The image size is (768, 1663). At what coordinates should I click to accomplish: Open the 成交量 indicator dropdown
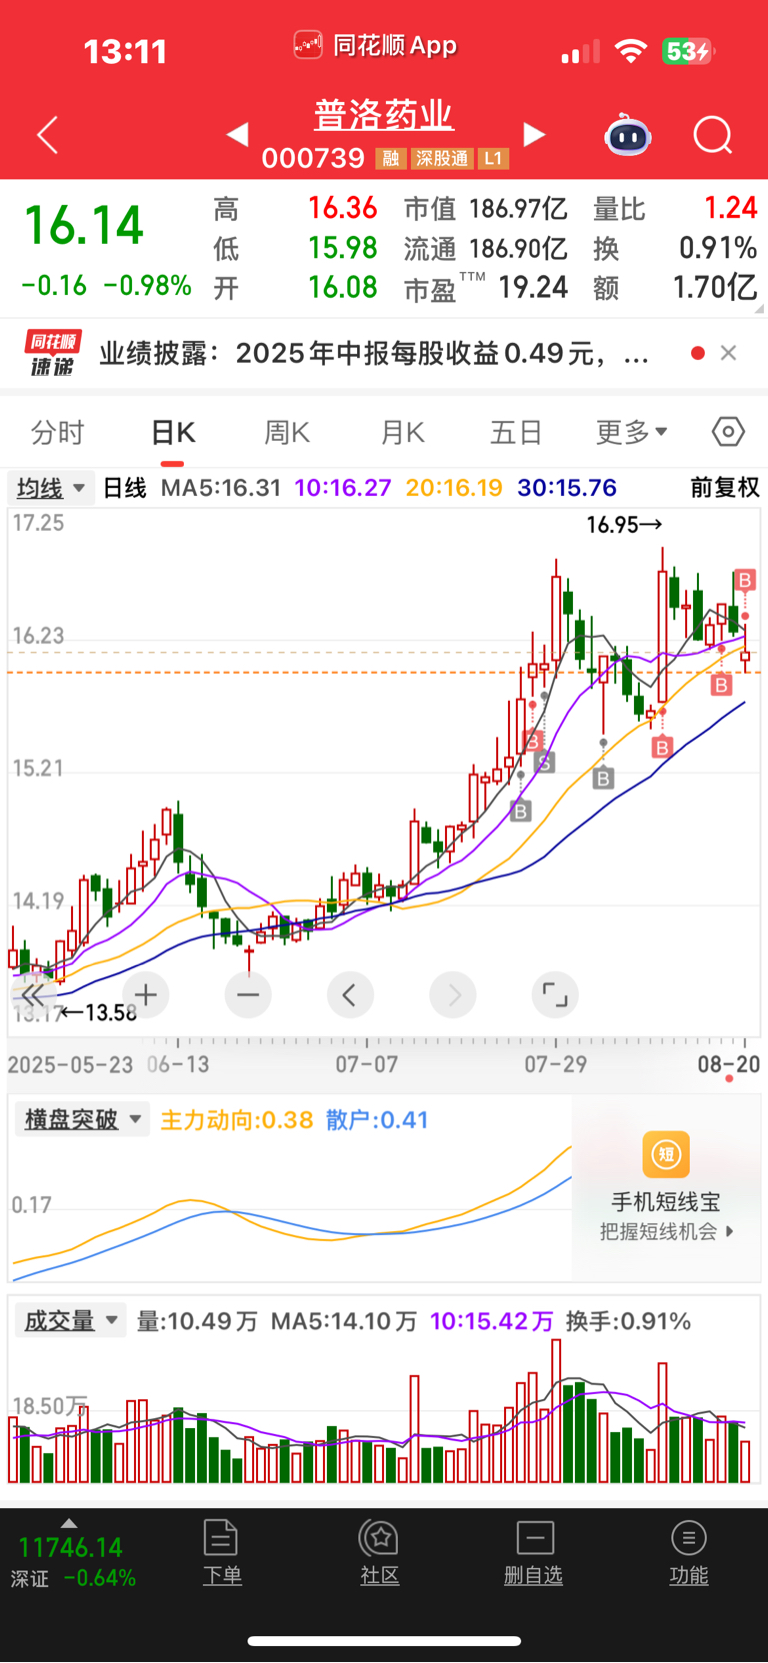(x=71, y=1321)
